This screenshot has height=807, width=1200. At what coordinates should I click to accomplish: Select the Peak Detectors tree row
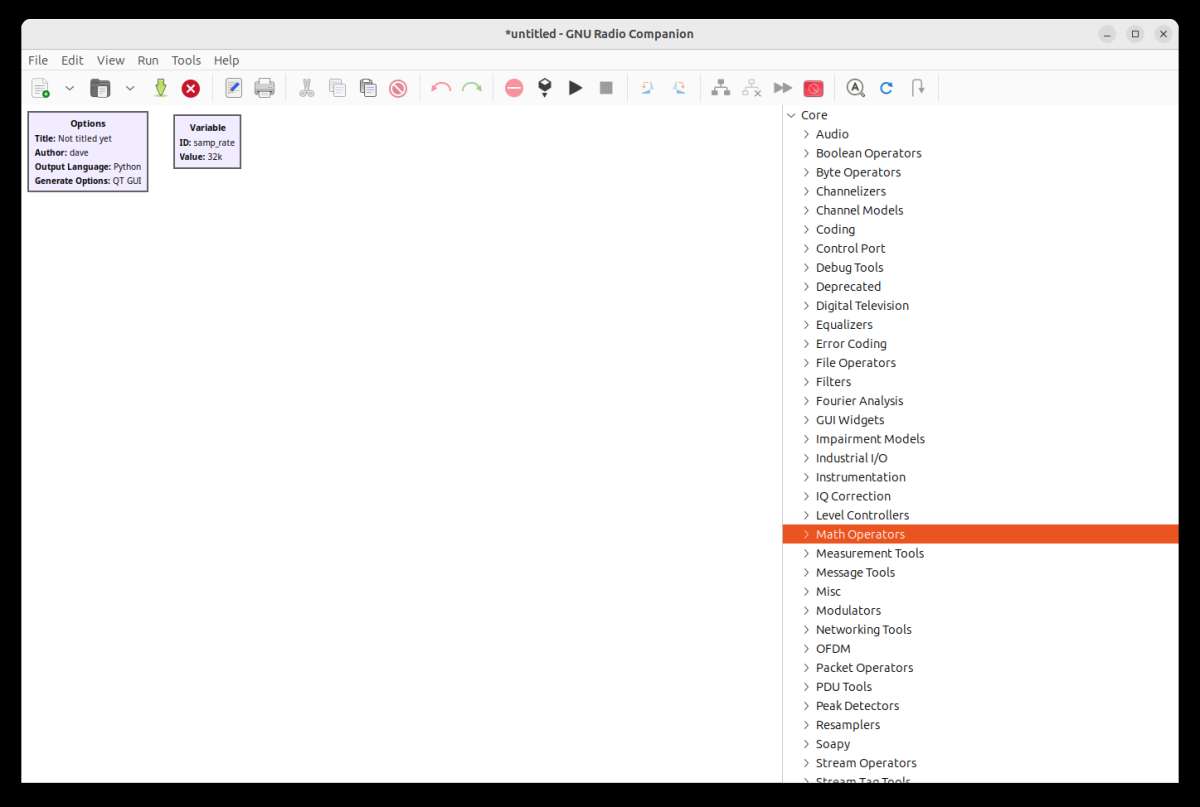[x=980, y=706]
